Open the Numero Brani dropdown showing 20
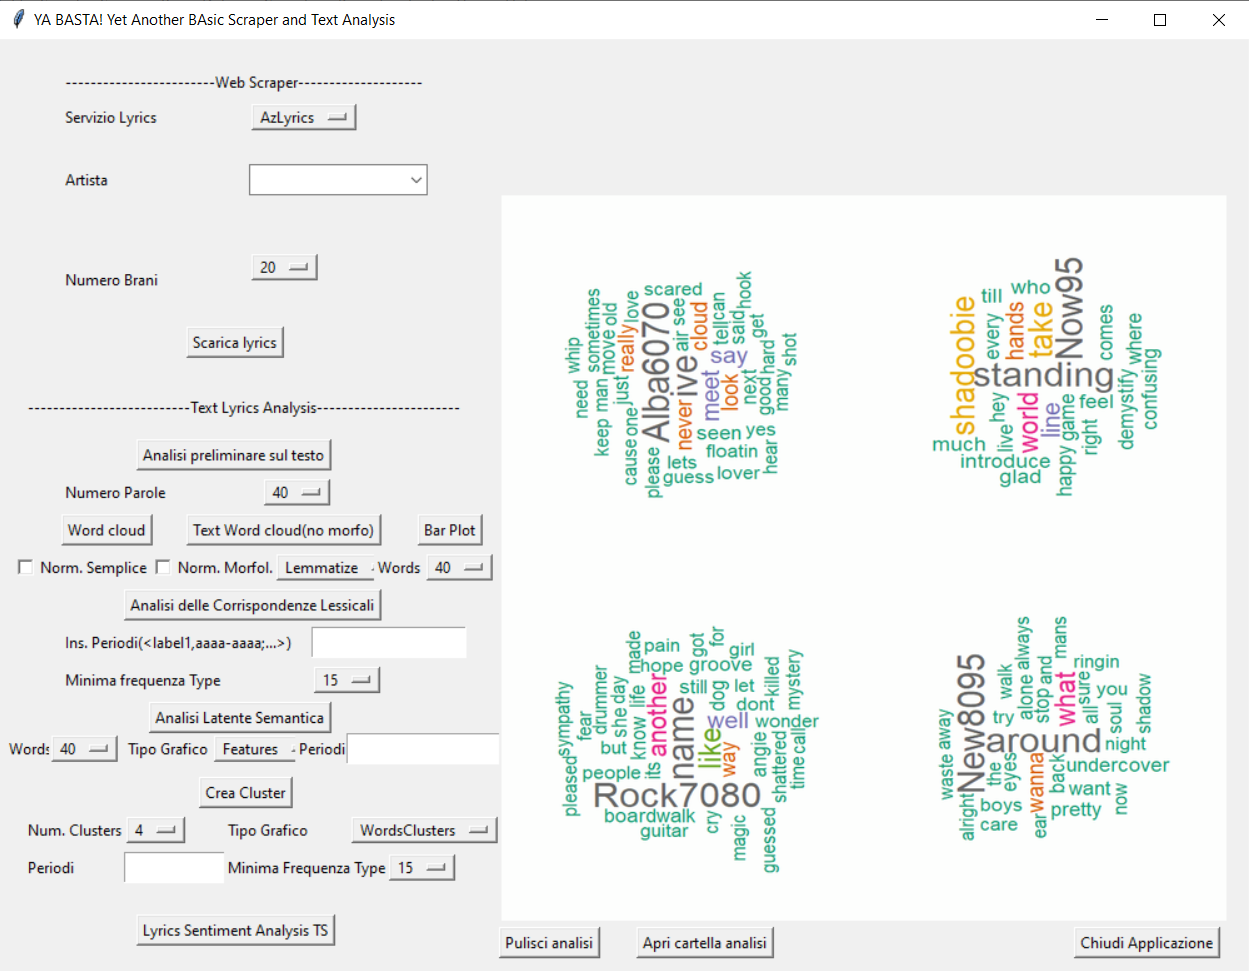Image resolution: width=1249 pixels, height=971 pixels. (284, 267)
